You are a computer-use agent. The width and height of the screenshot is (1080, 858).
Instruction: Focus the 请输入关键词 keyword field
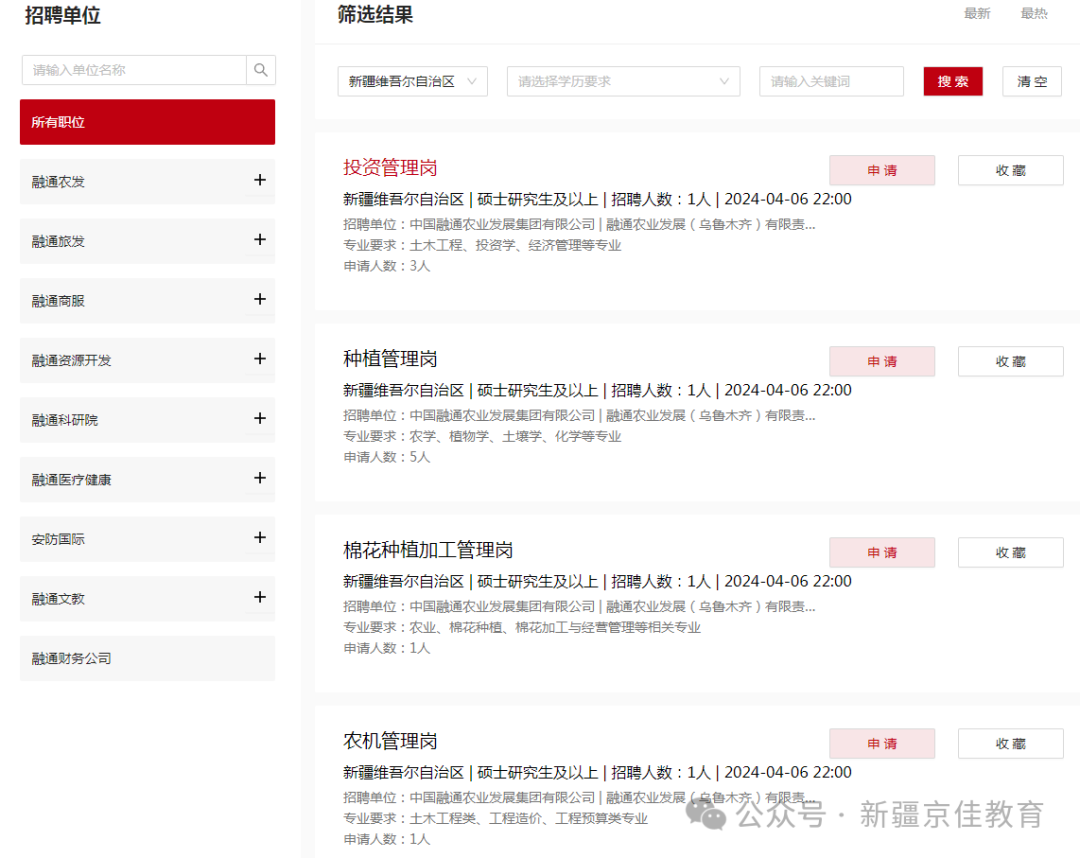coord(831,81)
